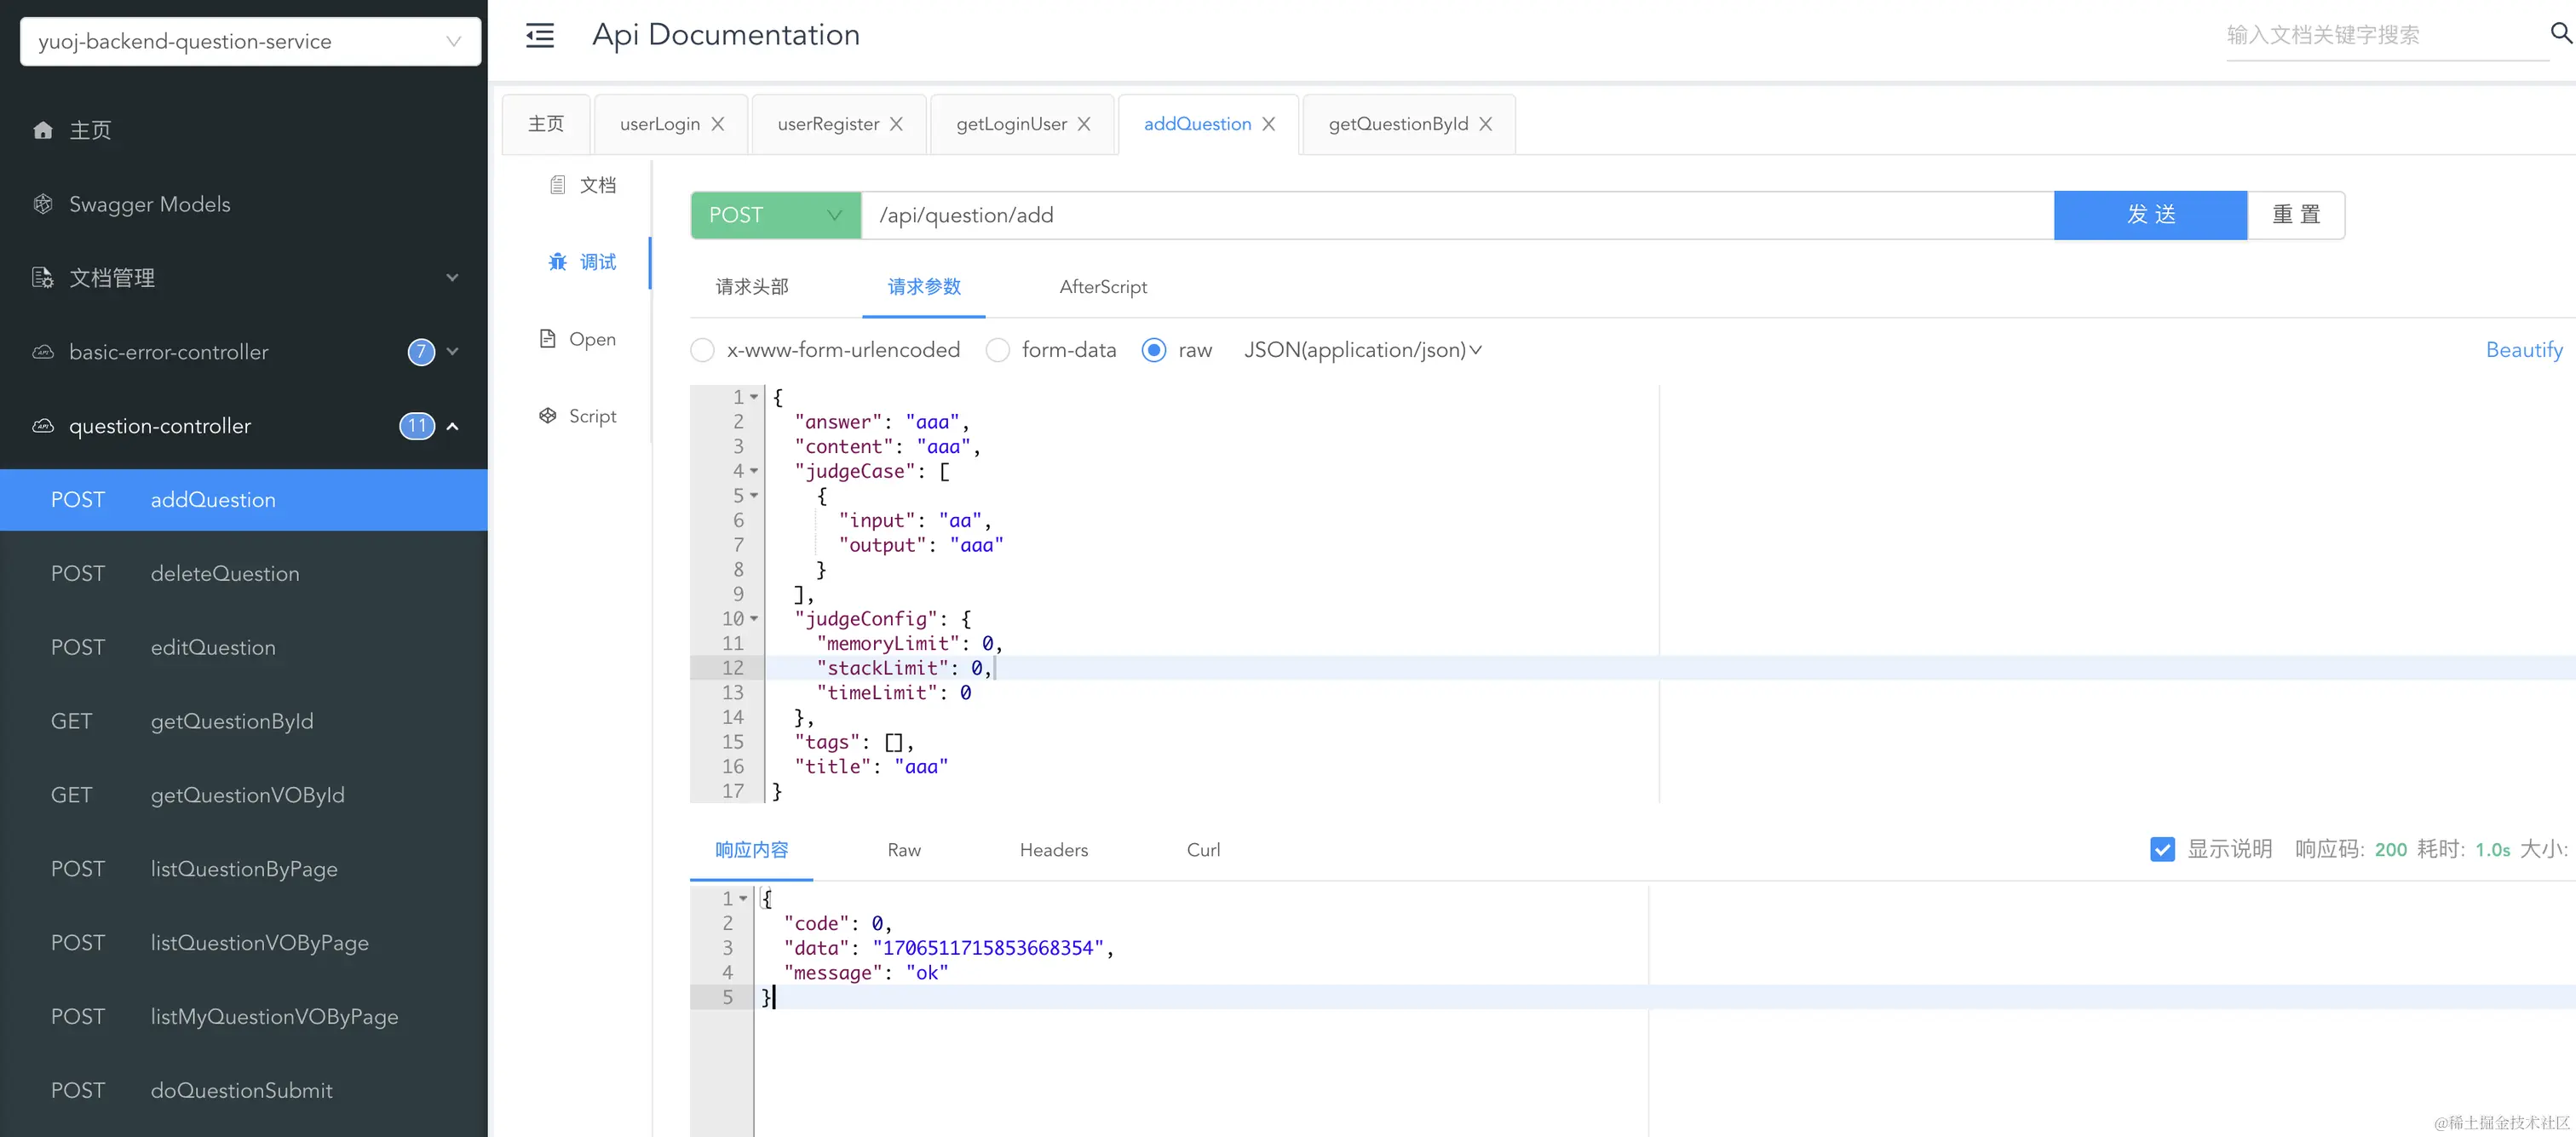This screenshot has width=2576, height=1137.
Task: Select form-data radio option
Action: [998, 350]
